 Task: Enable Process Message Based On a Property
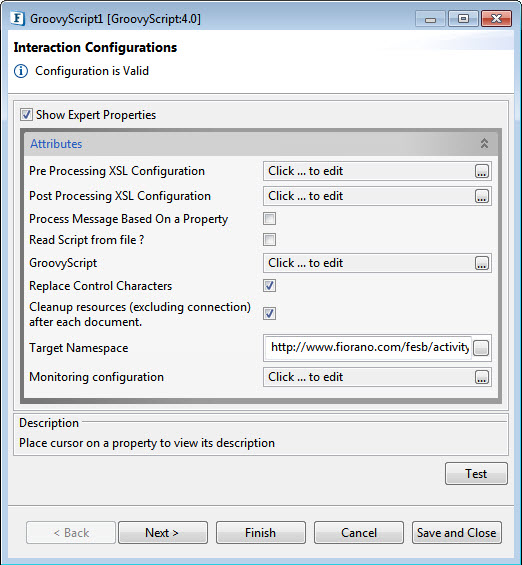click(x=269, y=219)
